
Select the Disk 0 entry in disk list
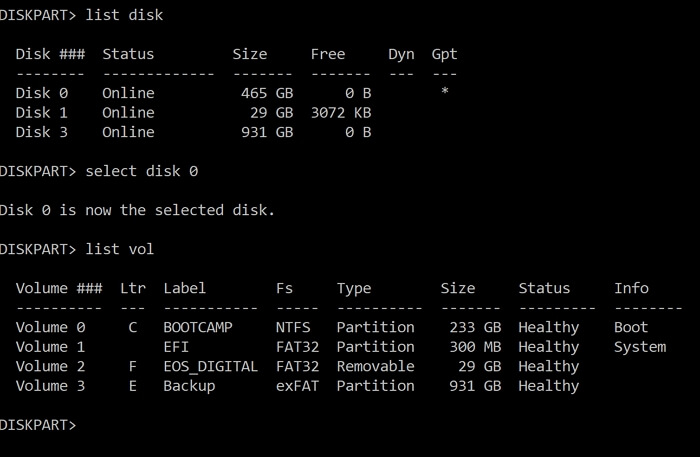[41, 93]
